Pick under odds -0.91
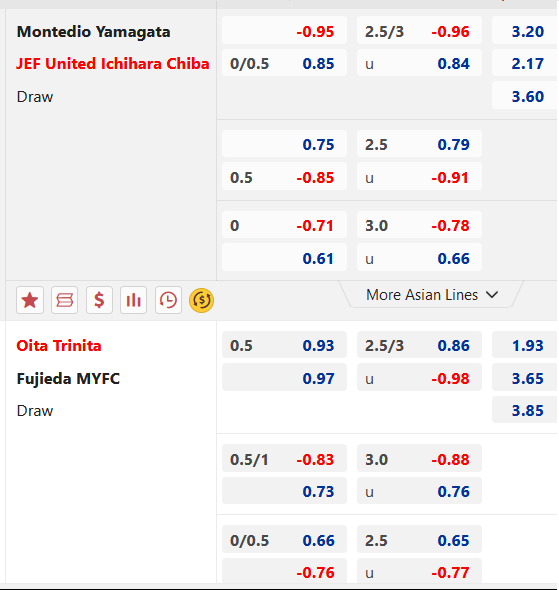This screenshot has height=590, width=559. click(419, 176)
